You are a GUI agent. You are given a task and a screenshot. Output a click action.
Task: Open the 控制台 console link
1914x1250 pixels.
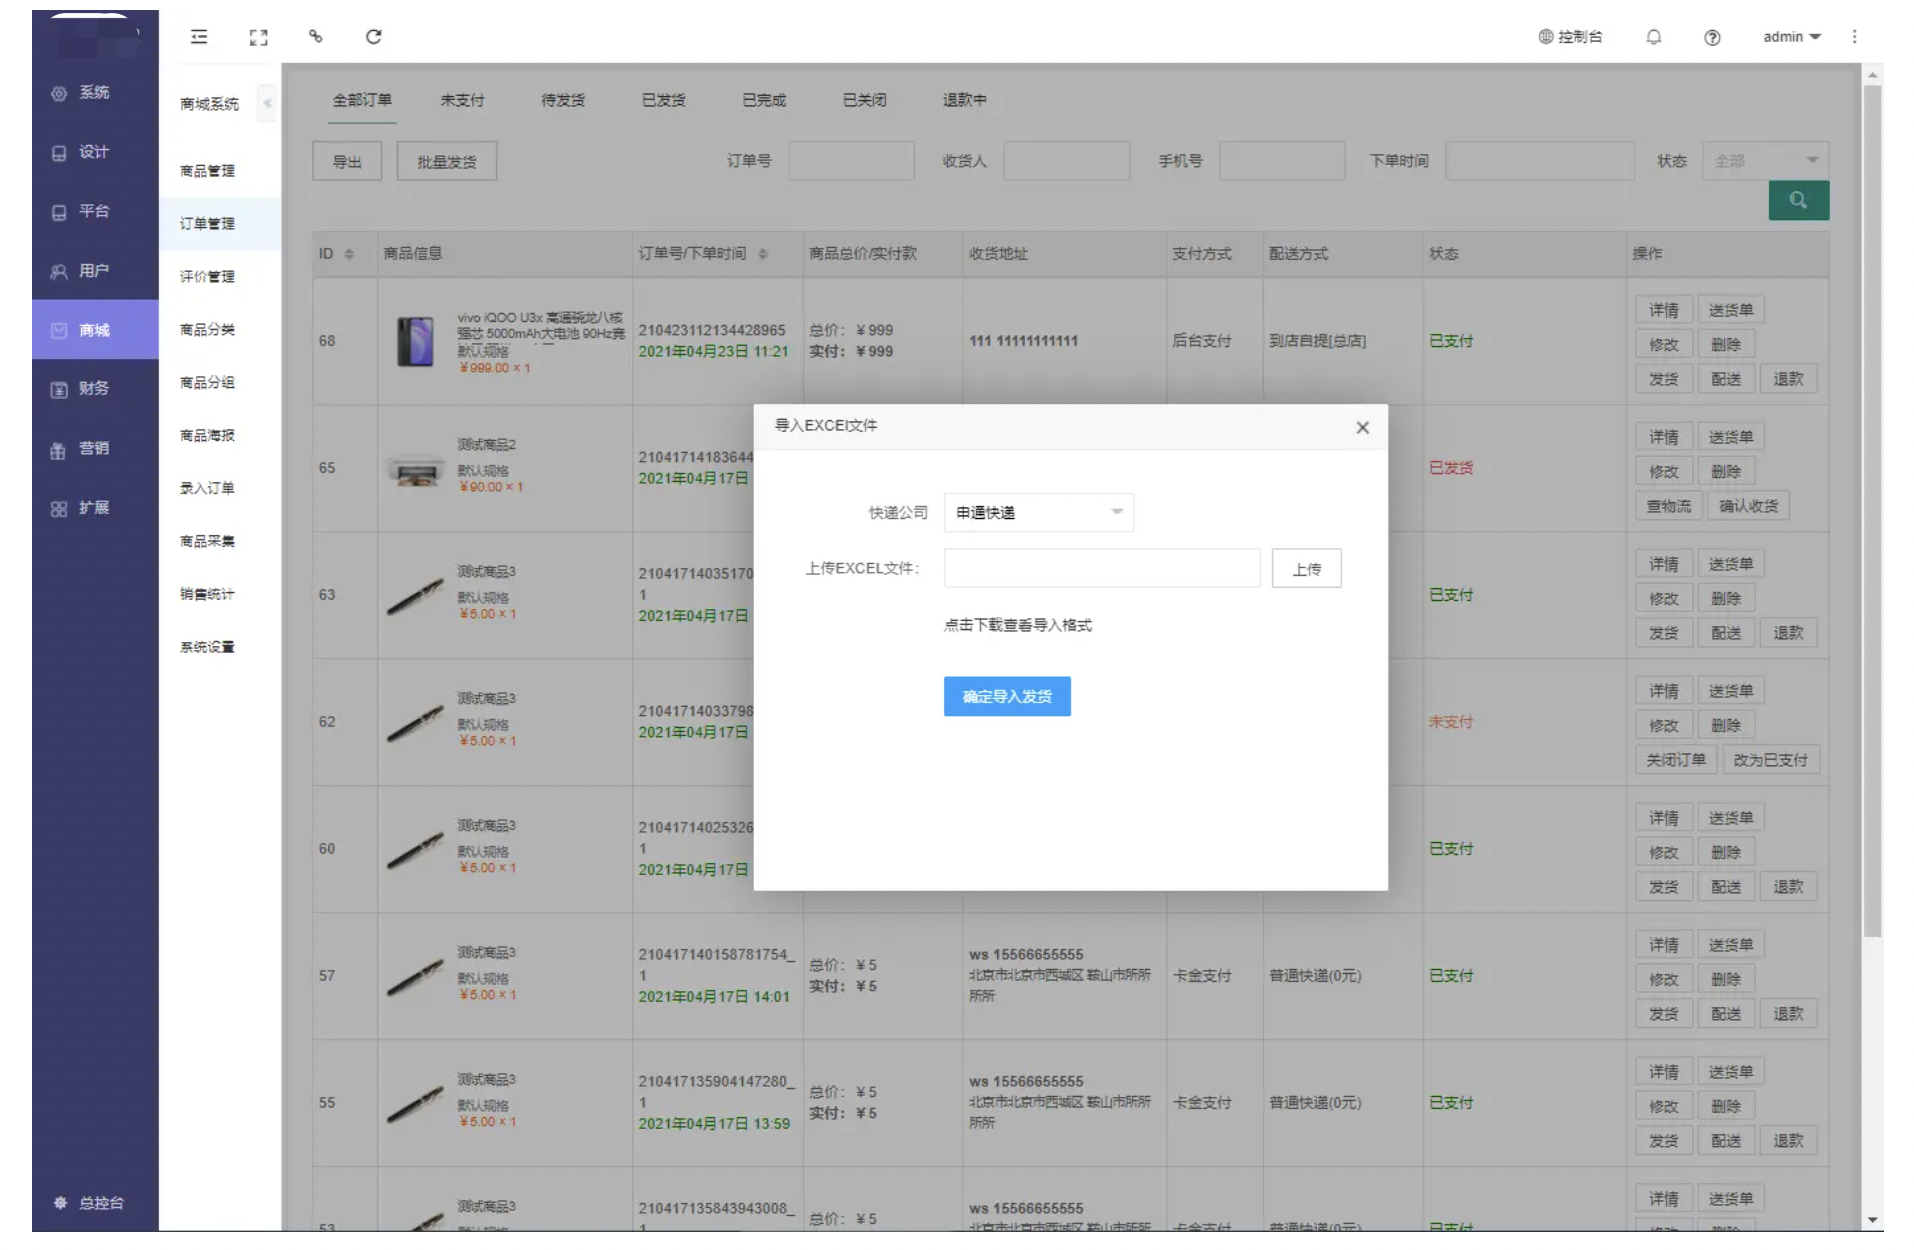coord(1570,37)
